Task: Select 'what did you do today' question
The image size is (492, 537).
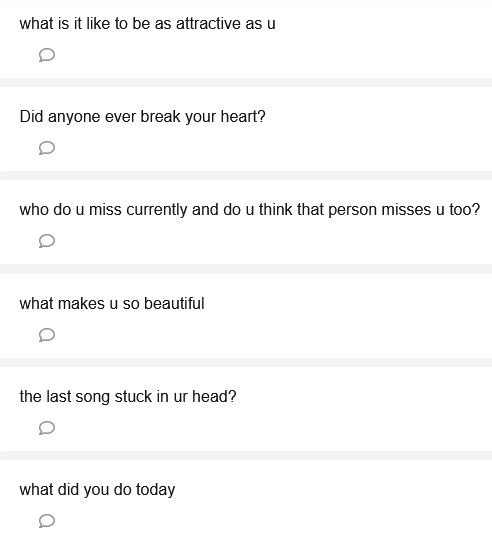Action: (x=97, y=490)
